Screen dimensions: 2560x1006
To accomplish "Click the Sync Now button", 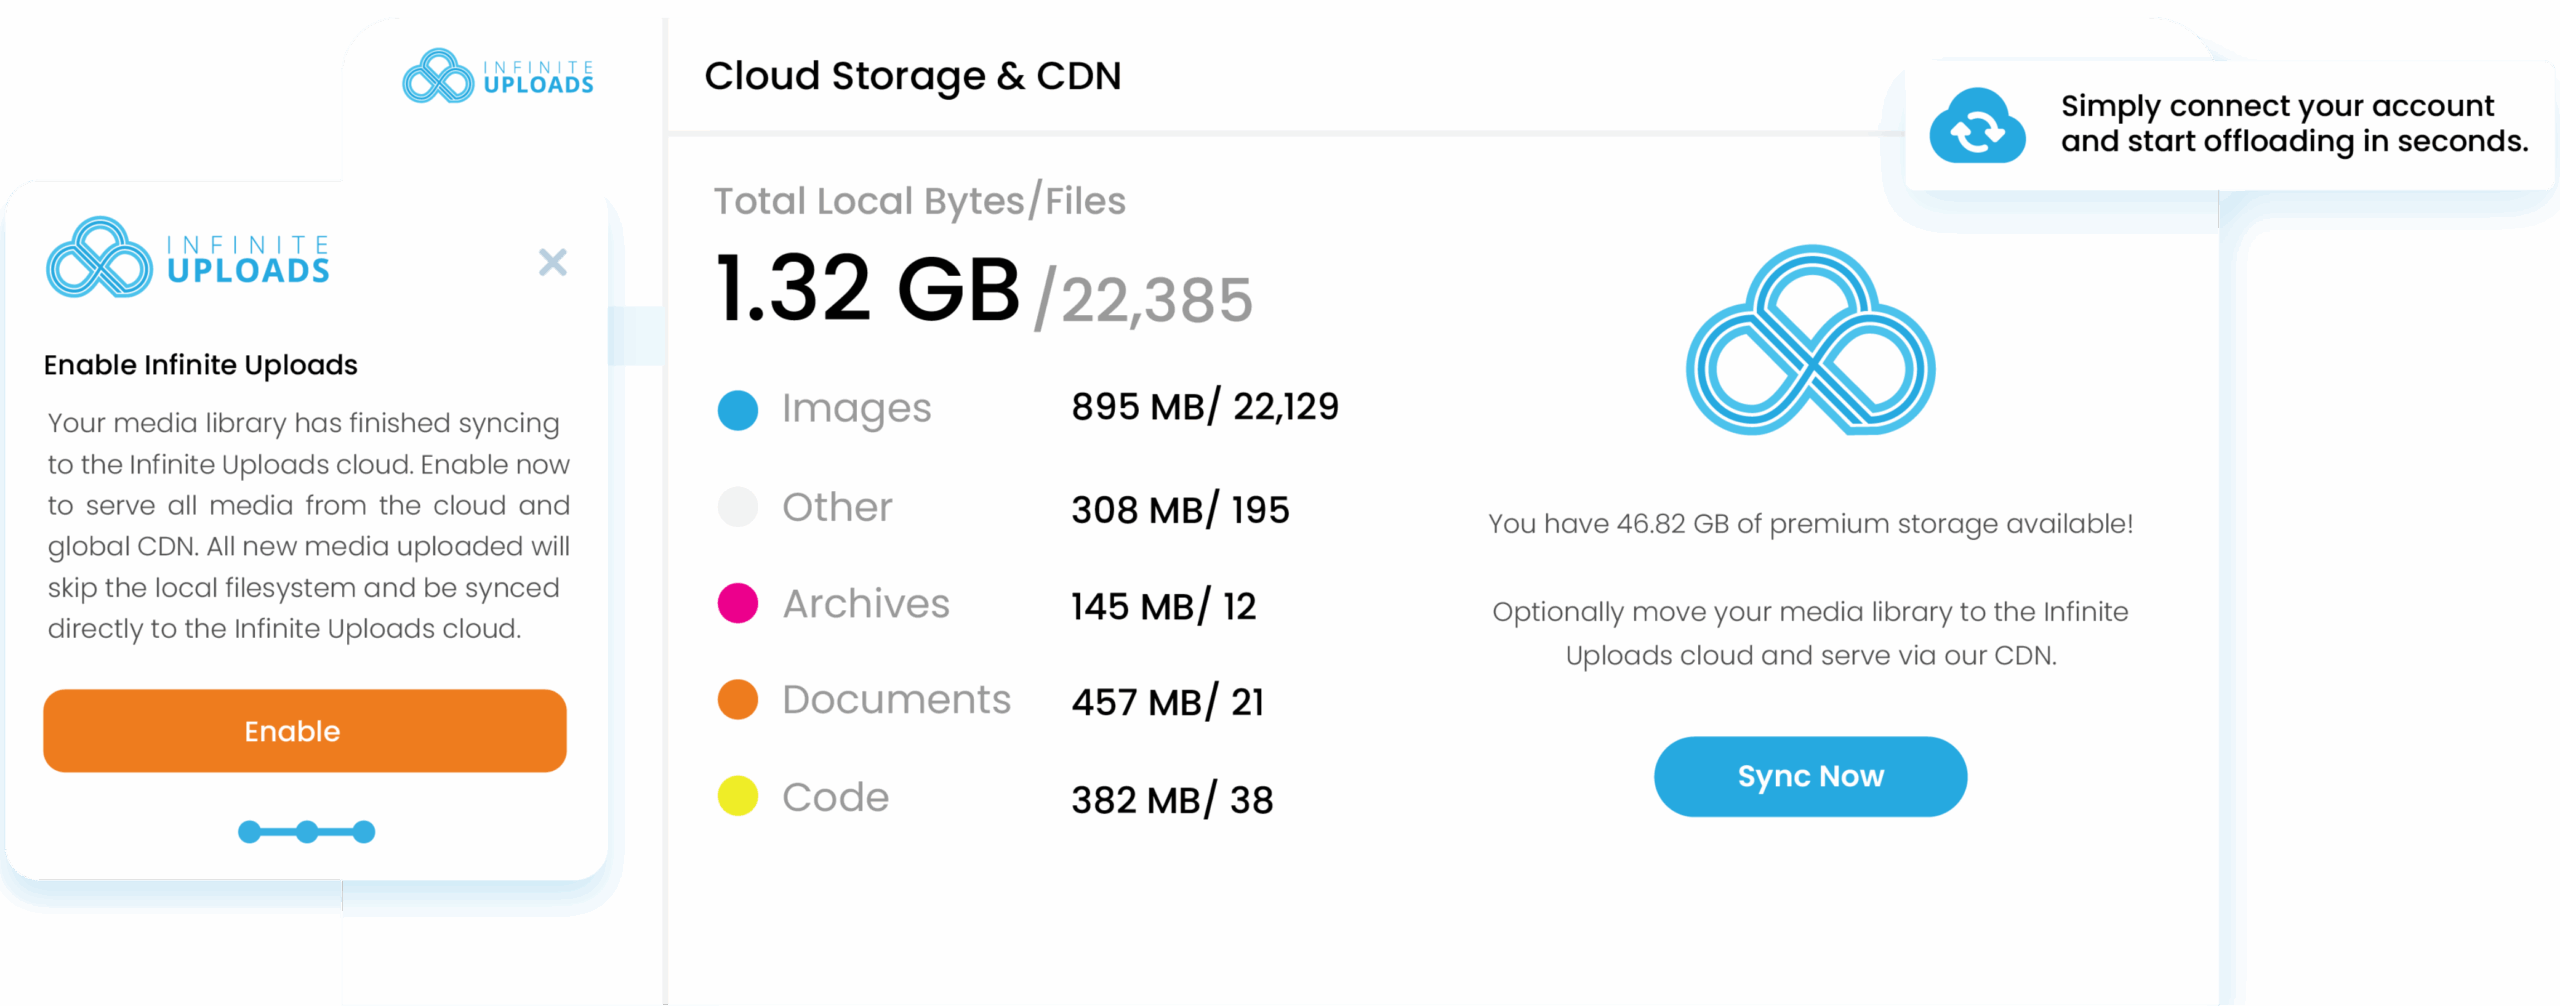I will pyautogui.click(x=1810, y=777).
